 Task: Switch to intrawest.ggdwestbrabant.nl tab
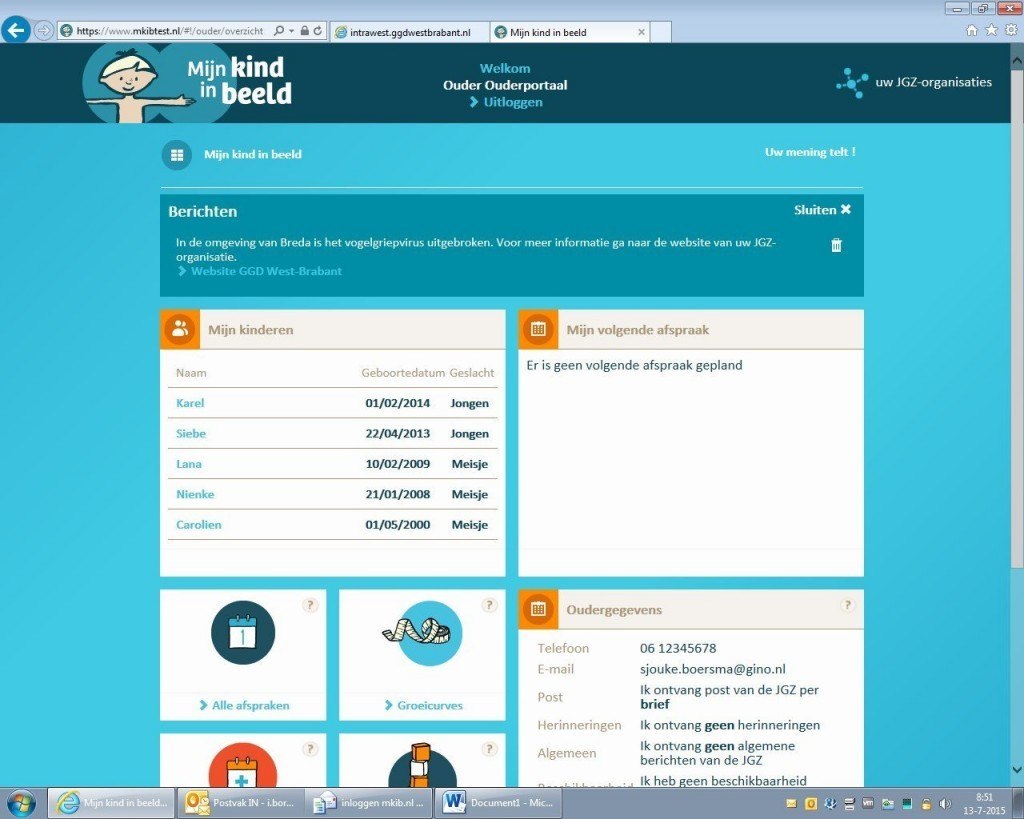coord(410,32)
